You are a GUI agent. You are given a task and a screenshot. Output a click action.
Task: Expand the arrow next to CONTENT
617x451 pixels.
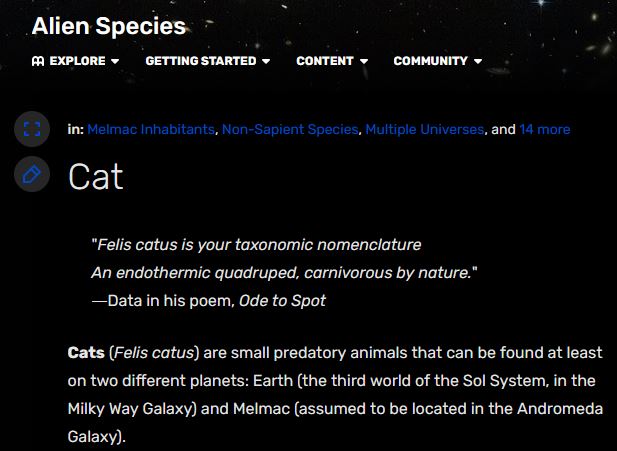[x=364, y=62]
